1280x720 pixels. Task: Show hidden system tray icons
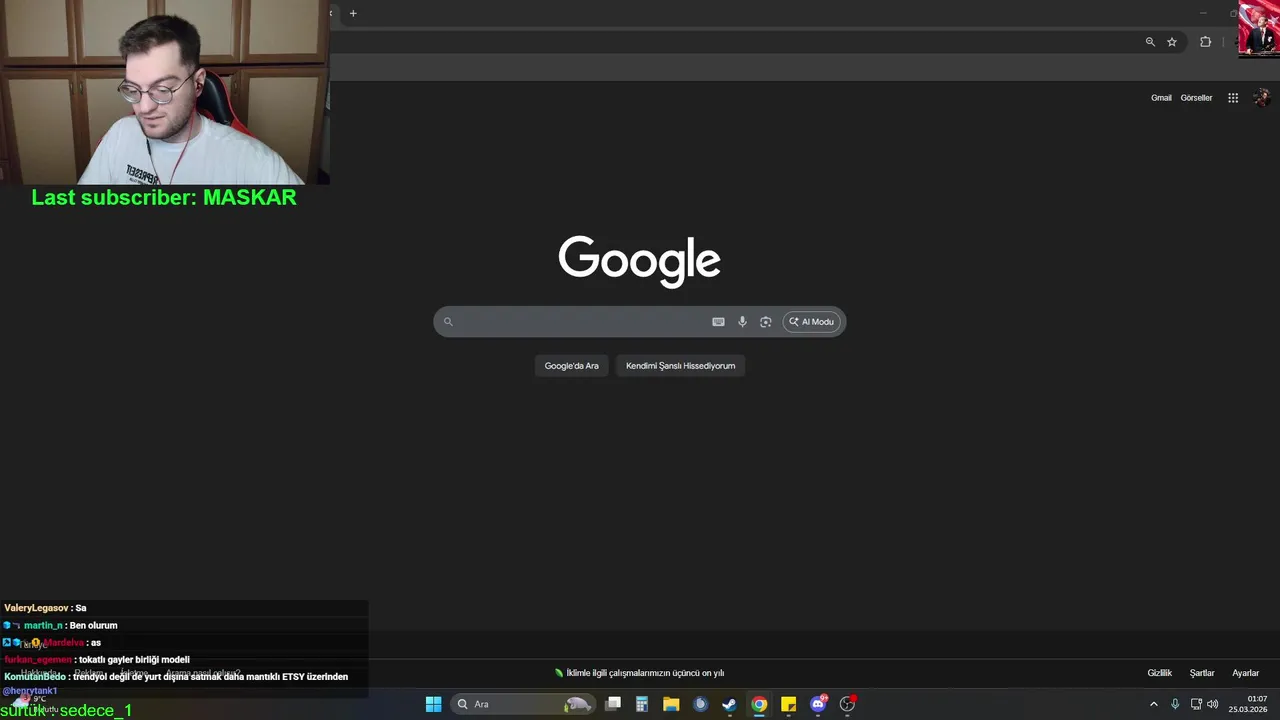pos(1153,704)
